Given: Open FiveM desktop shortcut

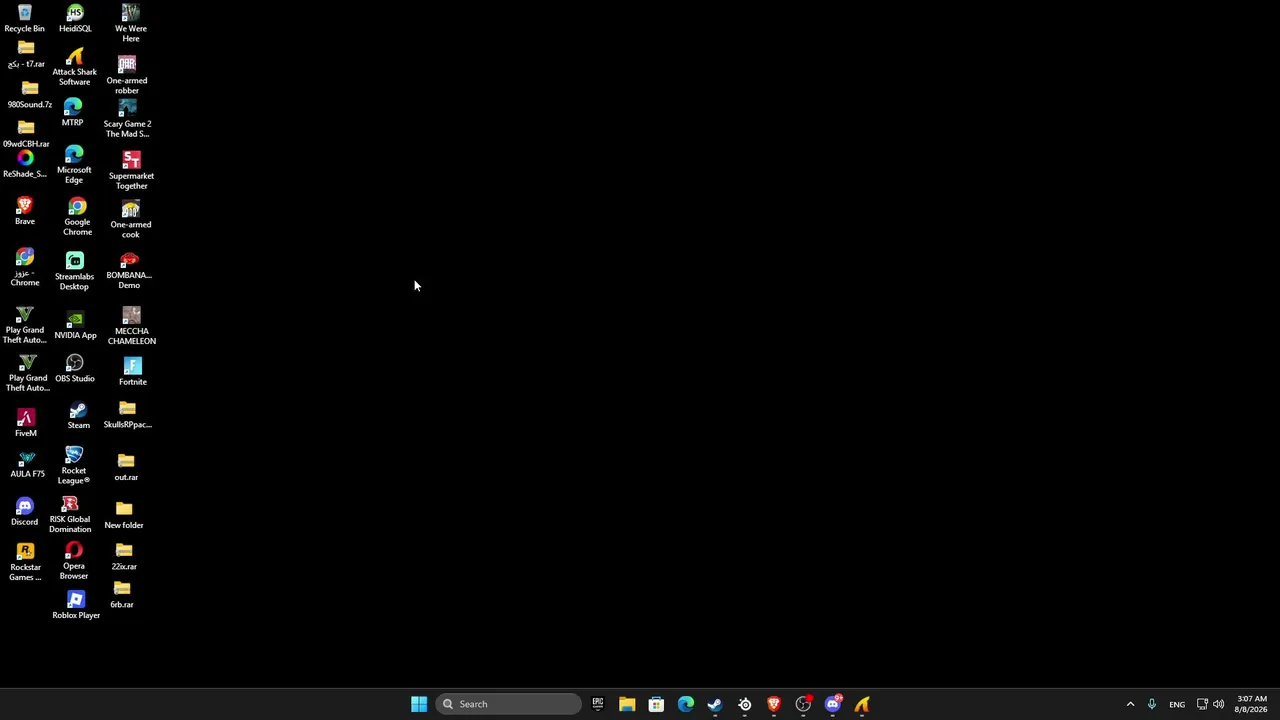Looking at the screenshot, I should (26, 423).
